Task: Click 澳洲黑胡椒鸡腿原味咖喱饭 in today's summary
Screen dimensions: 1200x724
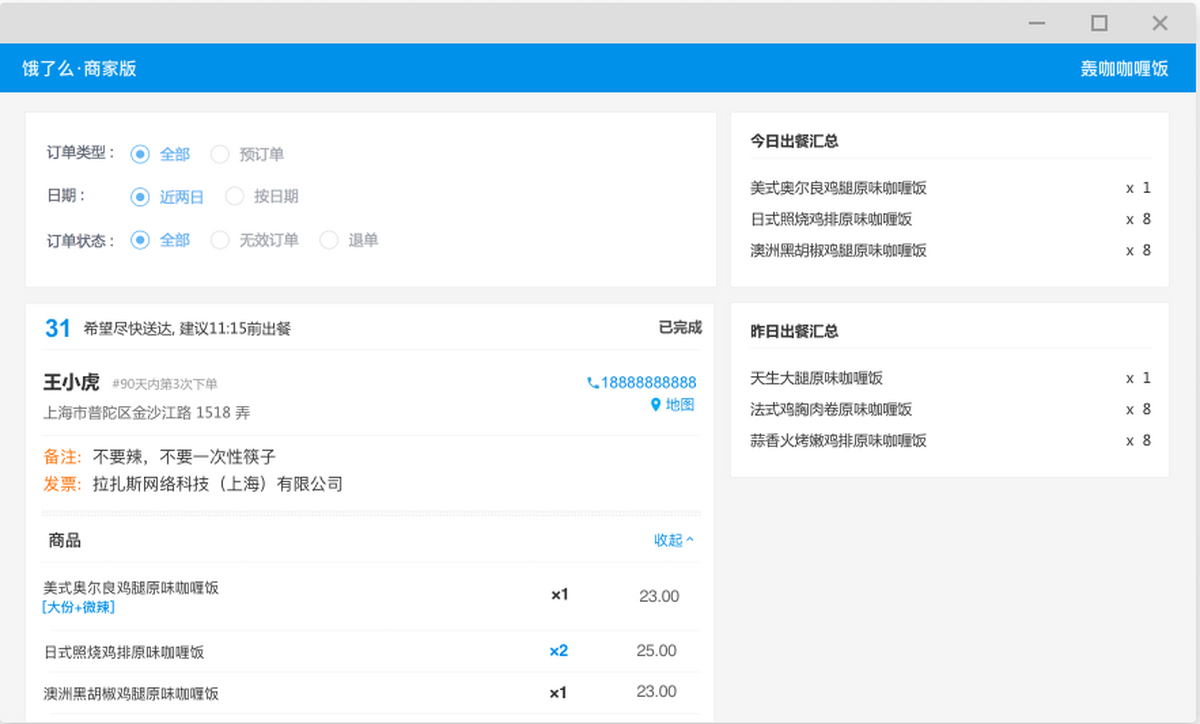Action: coord(839,250)
